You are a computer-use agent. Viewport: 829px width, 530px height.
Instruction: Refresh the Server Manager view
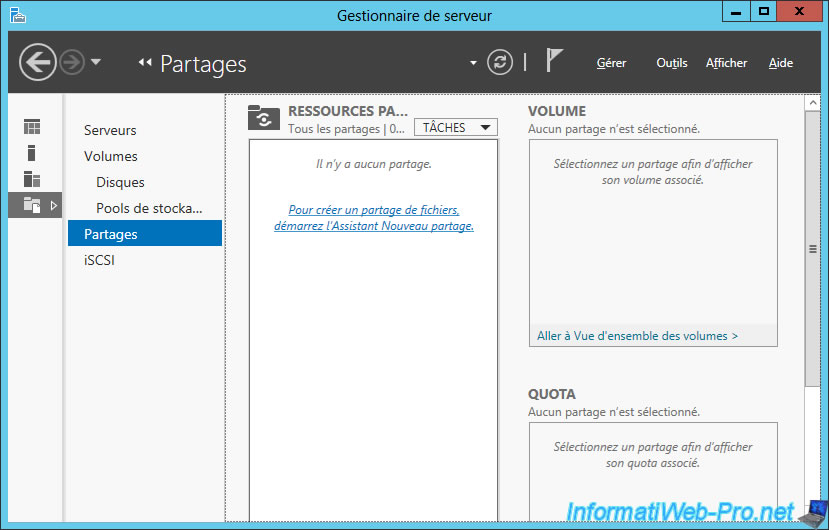pos(500,62)
